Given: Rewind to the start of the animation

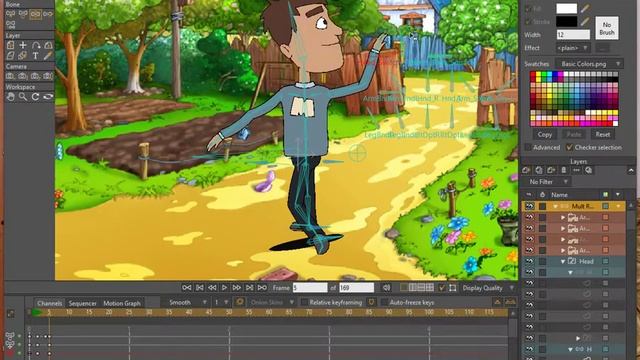Looking at the screenshot, I should [x=187, y=288].
